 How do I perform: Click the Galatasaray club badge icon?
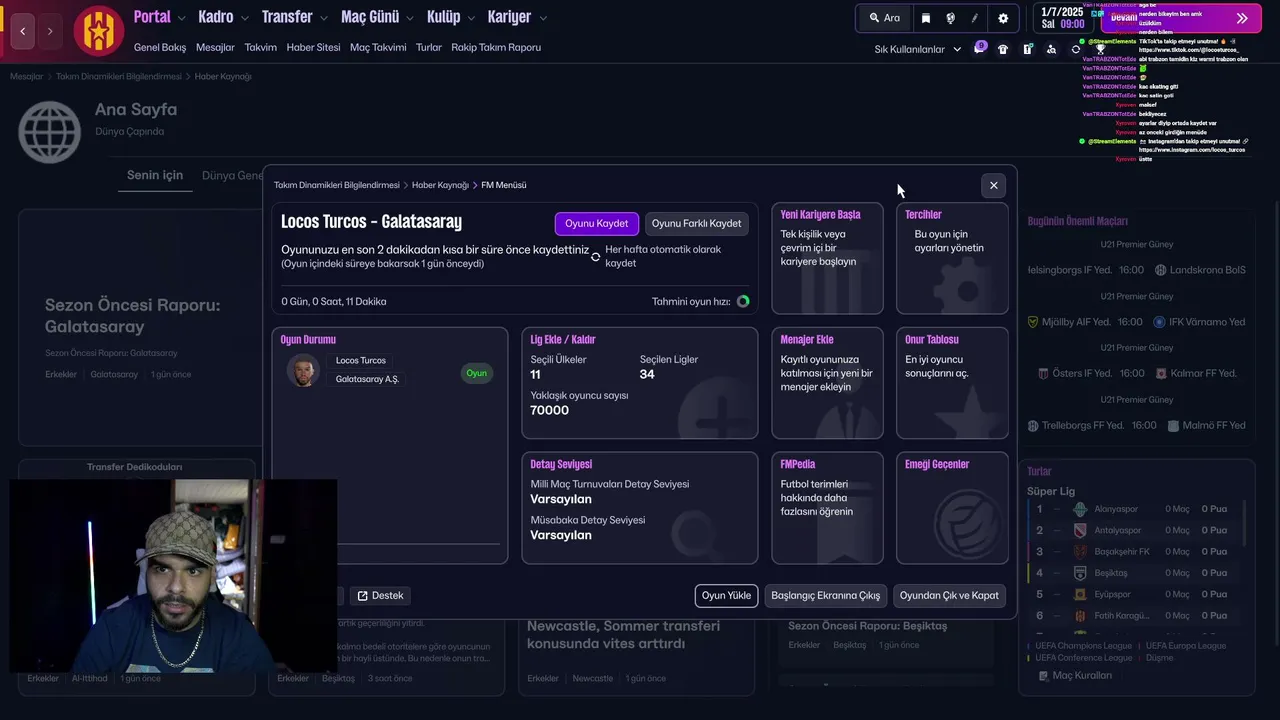point(98,30)
